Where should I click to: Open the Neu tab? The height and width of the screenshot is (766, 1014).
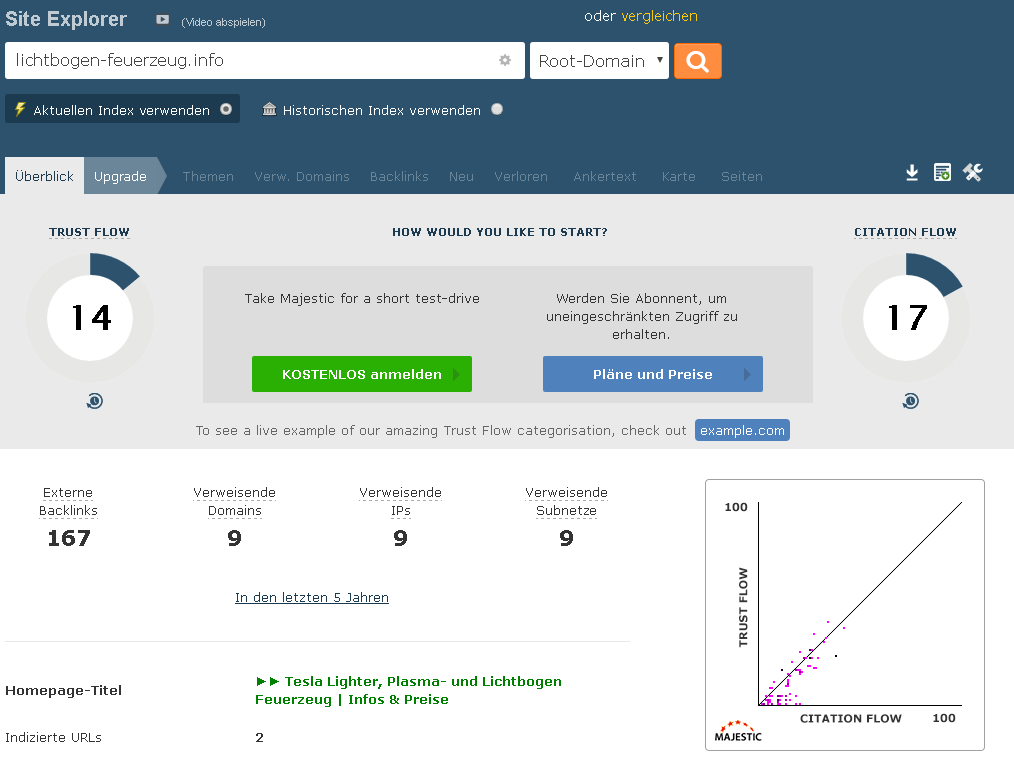[461, 176]
